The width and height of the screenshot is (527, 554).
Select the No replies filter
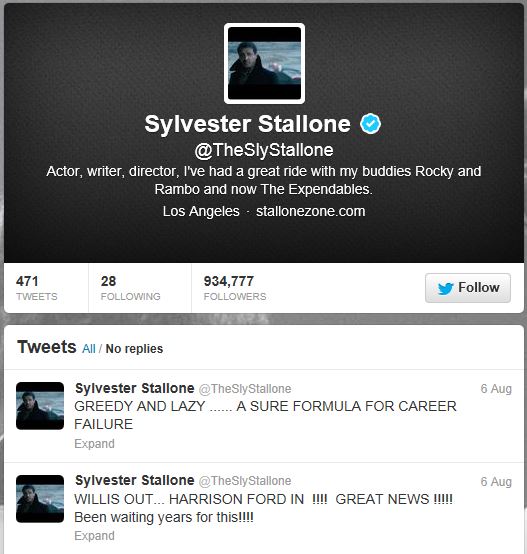(134, 349)
